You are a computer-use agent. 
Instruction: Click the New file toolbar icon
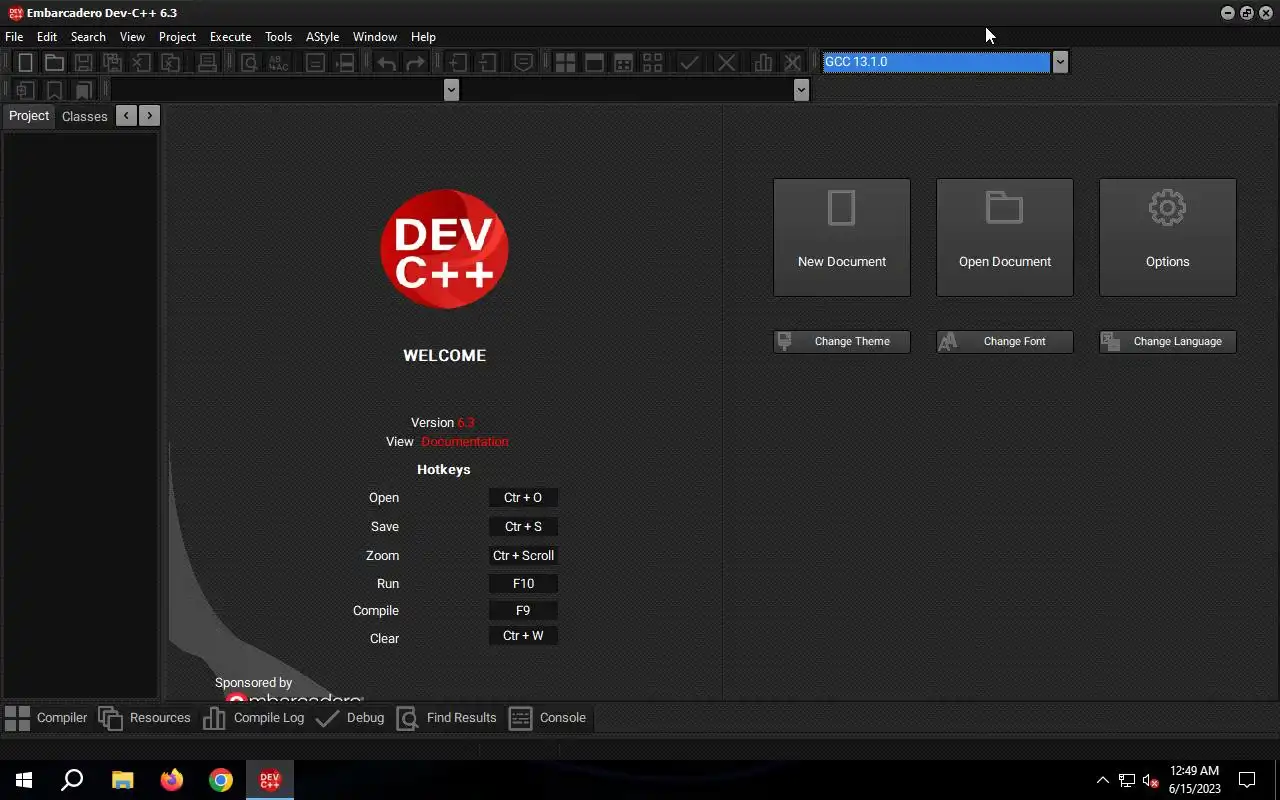click(x=26, y=62)
